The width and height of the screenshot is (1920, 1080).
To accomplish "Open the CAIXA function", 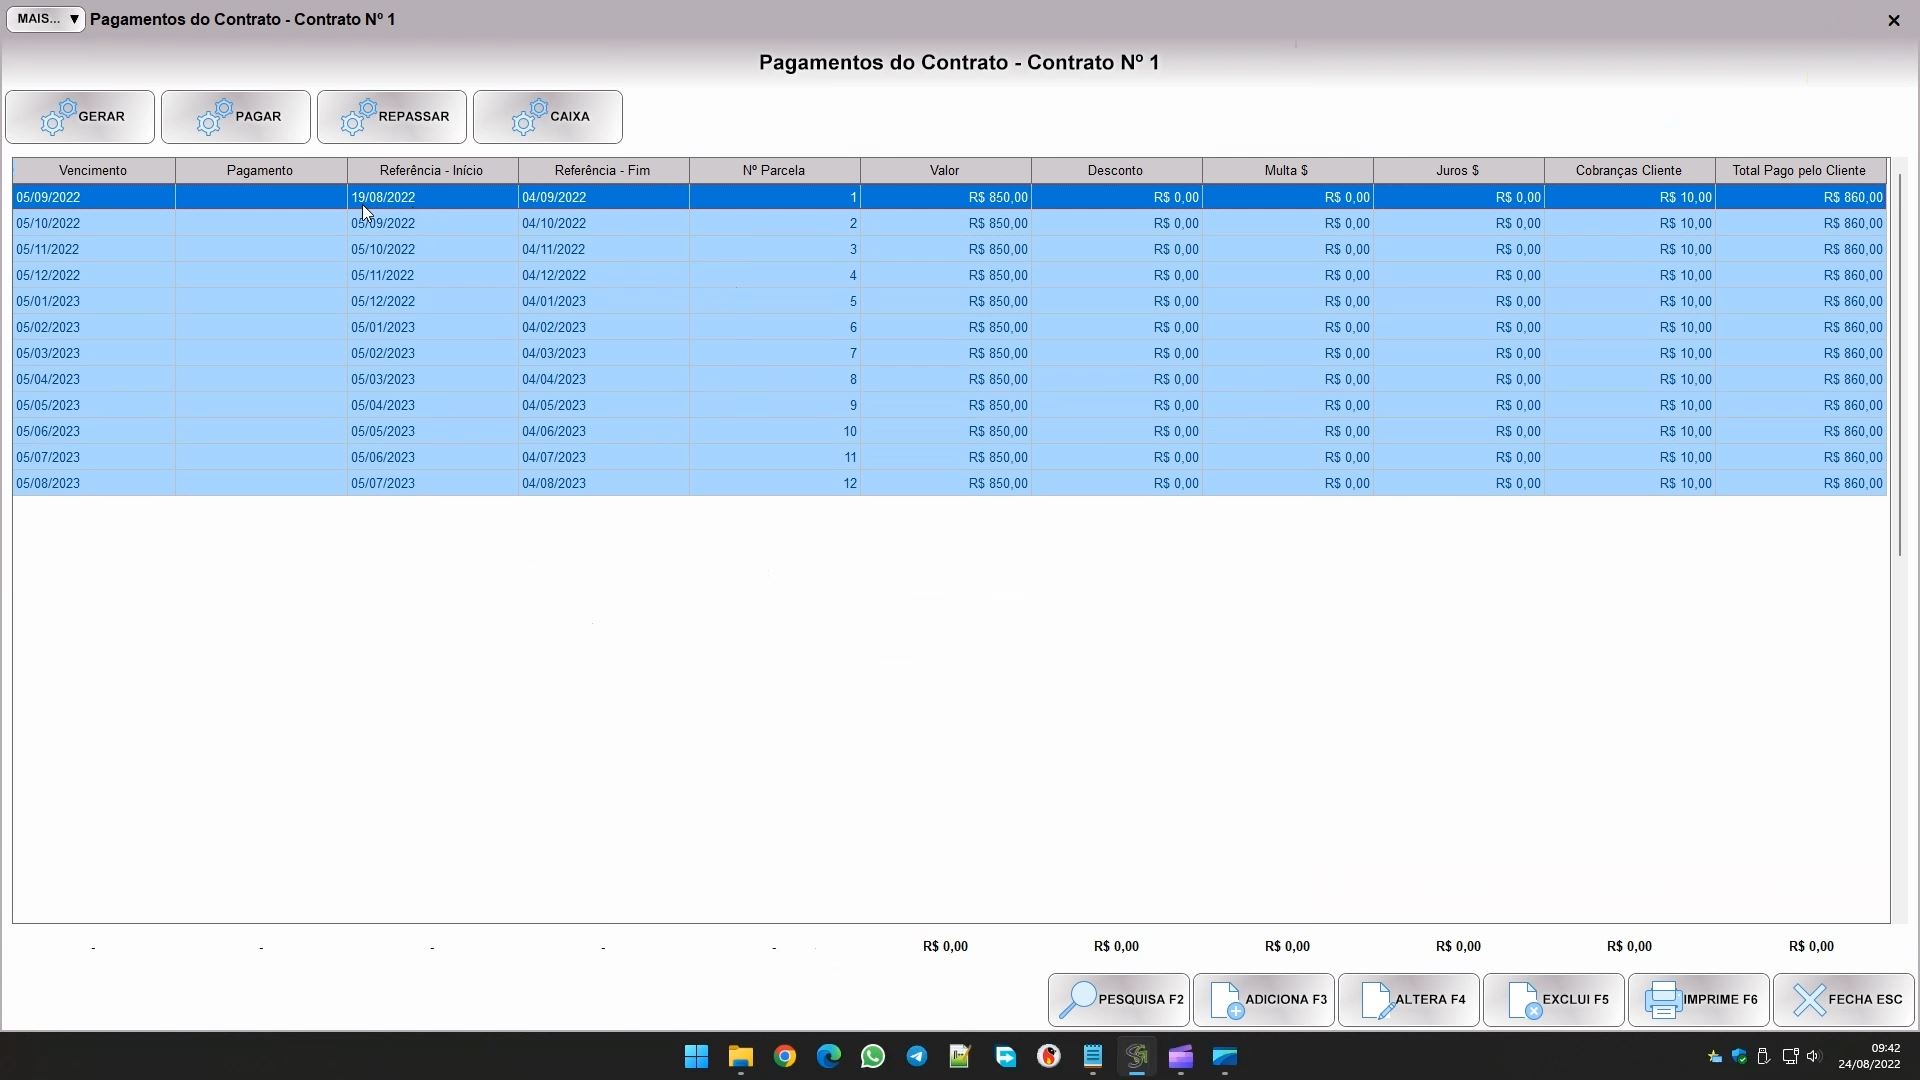I will pyautogui.click(x=548, y=117).
